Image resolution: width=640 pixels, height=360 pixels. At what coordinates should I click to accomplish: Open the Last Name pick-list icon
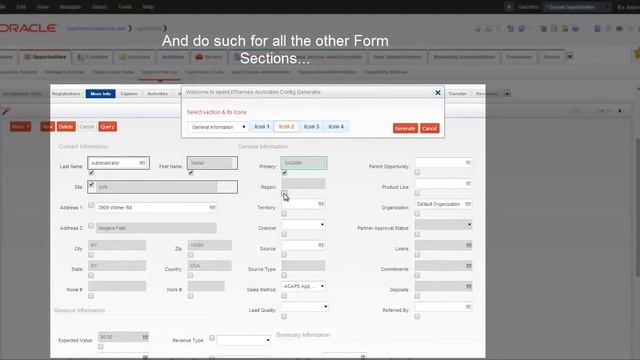click(142, 163)
